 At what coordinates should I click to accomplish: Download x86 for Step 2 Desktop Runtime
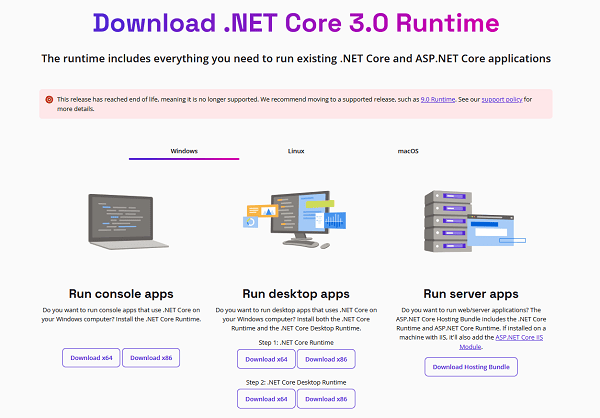[326, 399]
